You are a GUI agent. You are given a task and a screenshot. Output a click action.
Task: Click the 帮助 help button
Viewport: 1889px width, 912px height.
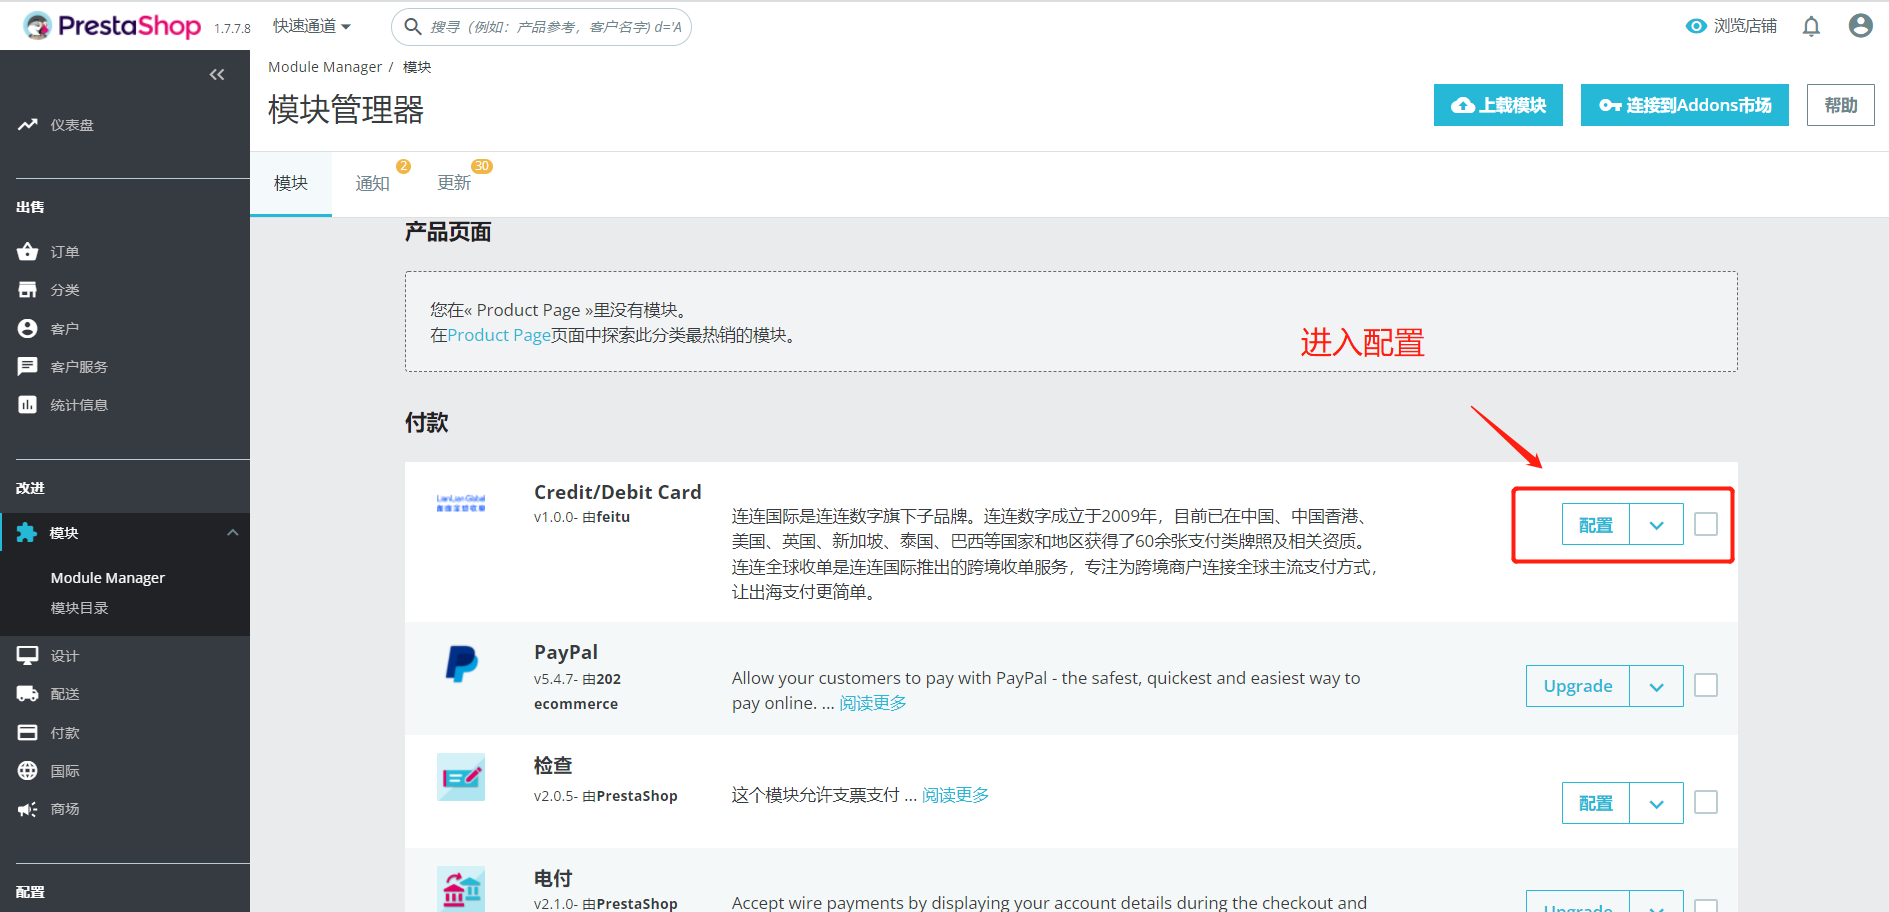(1840, 105)
